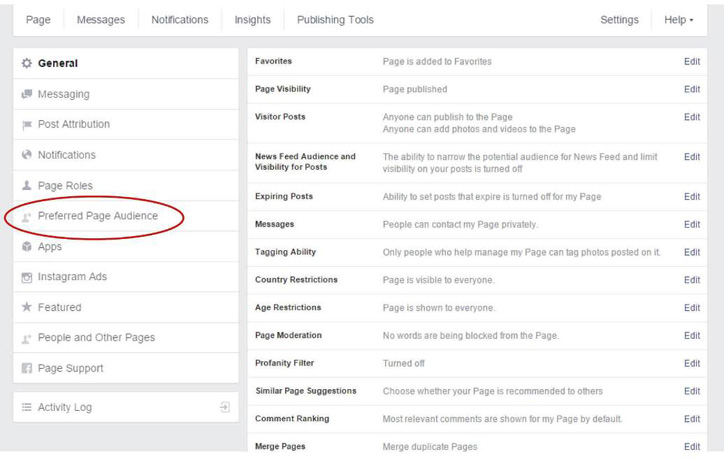Switch to the Messages tab
This screenshot has height=459, width=724.
pyautogui.click(x=101, y=20)
